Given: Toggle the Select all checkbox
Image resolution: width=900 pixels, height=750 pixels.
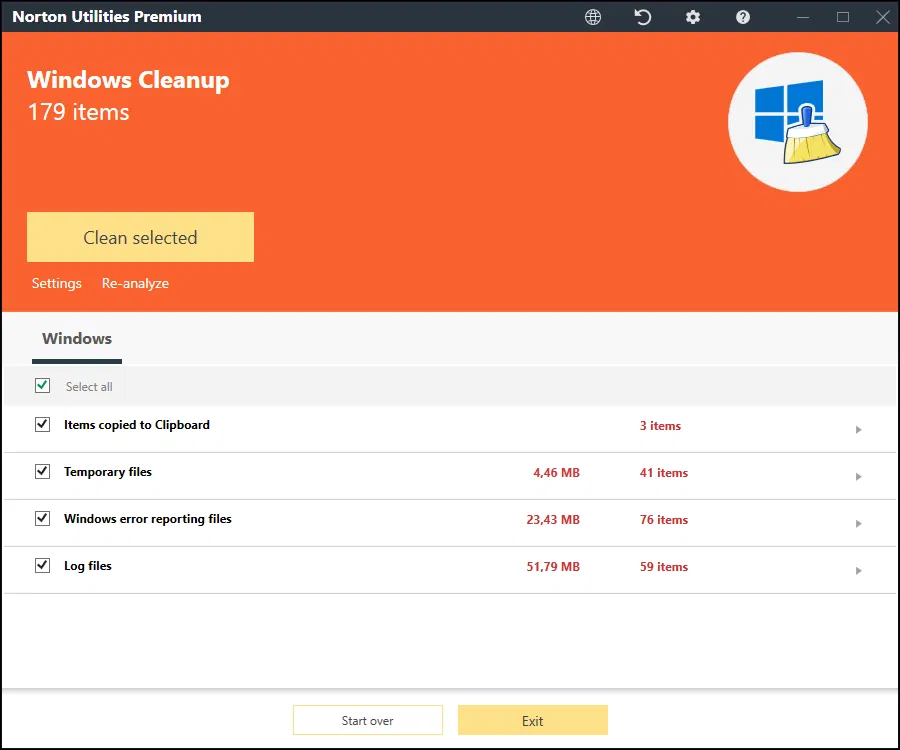Looking at the screenshot, I should [x=42, y=386].
